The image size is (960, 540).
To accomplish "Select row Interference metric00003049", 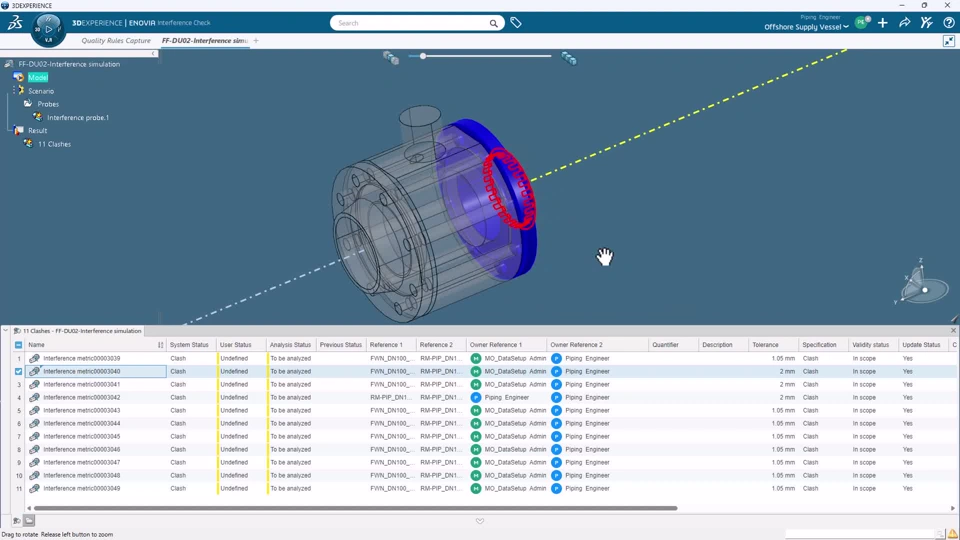I will pos(81,489).
